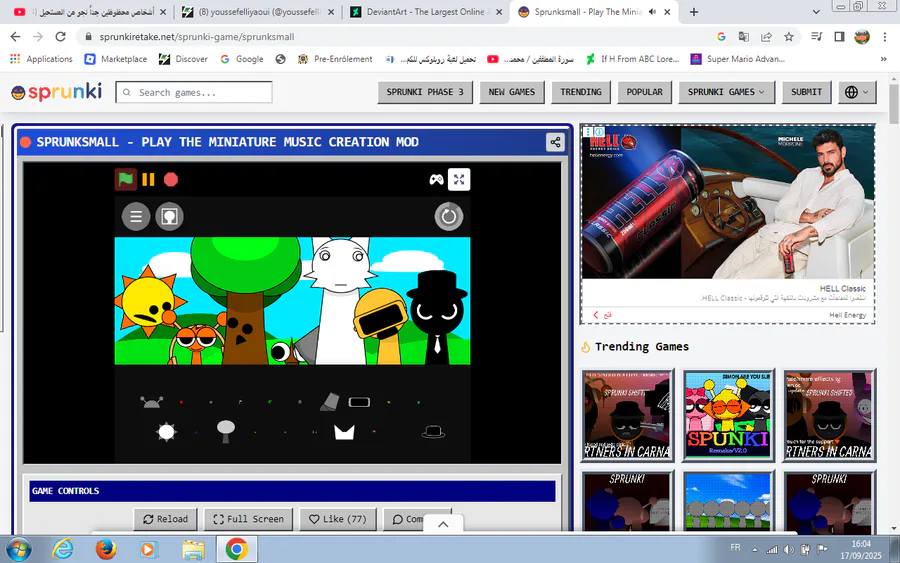The height and width of the screenshot is (563, 900).
Task: Click the SUBMIT button
Action: [x=806, y=92]
